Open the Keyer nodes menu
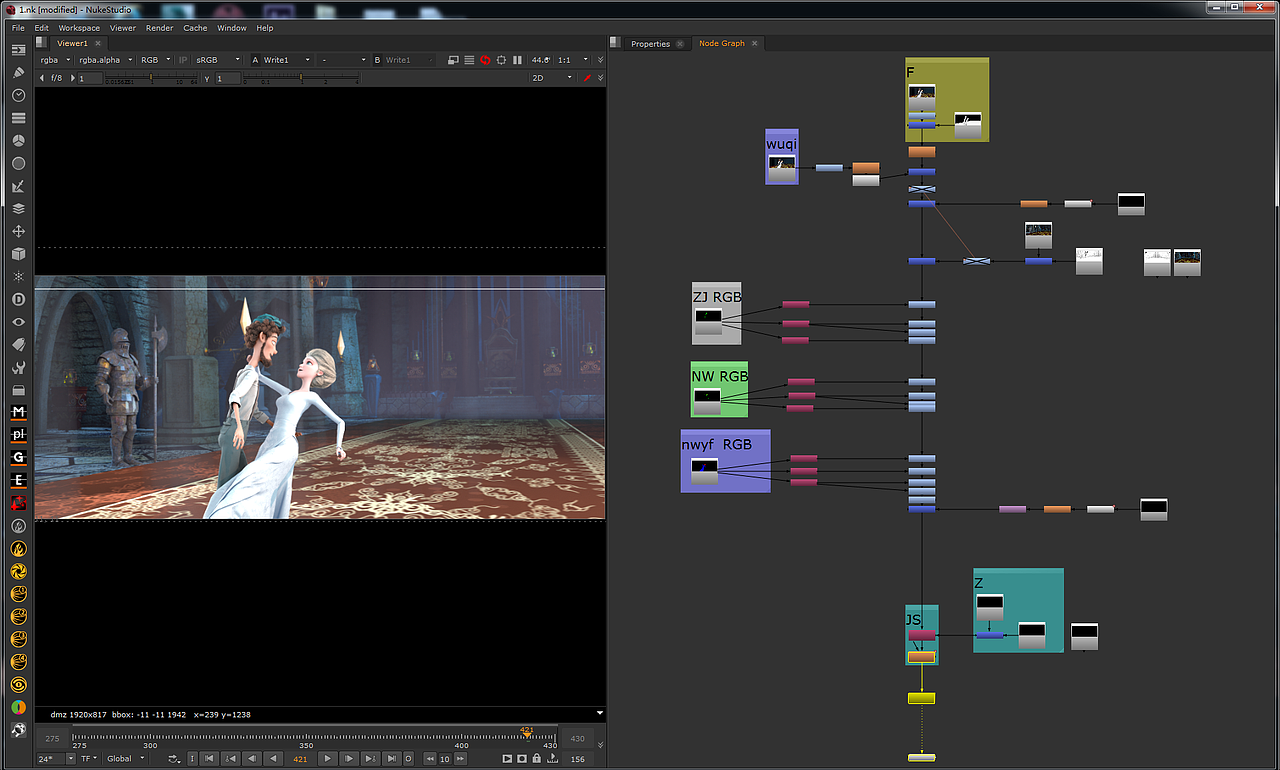Image resolution: width=1280 pixels, height=770 pixels. [18, 186]
